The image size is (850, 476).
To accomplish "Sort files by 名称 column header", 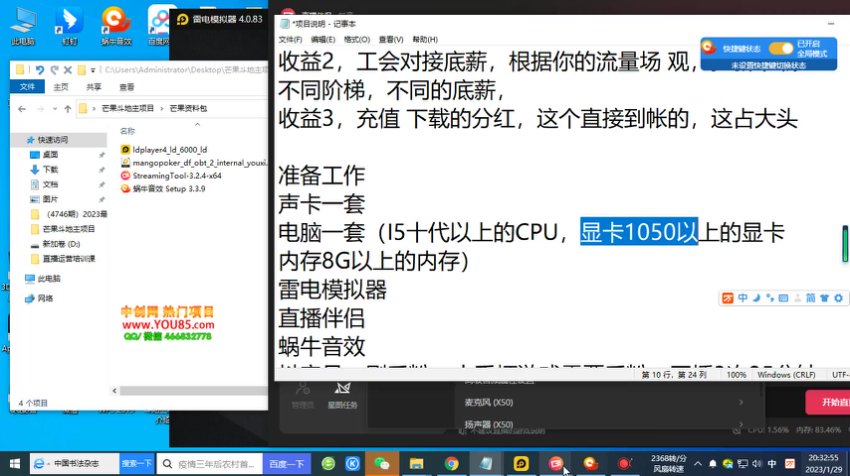I will 127,131.
